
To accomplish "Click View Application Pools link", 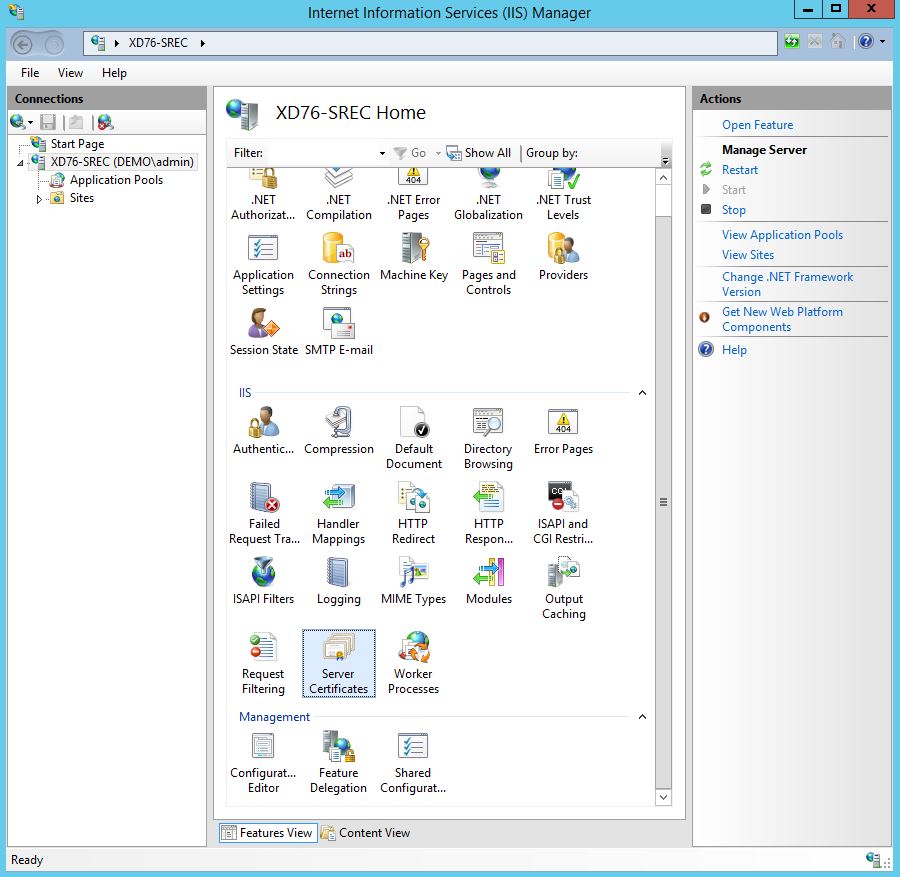I will click(782, 235).
